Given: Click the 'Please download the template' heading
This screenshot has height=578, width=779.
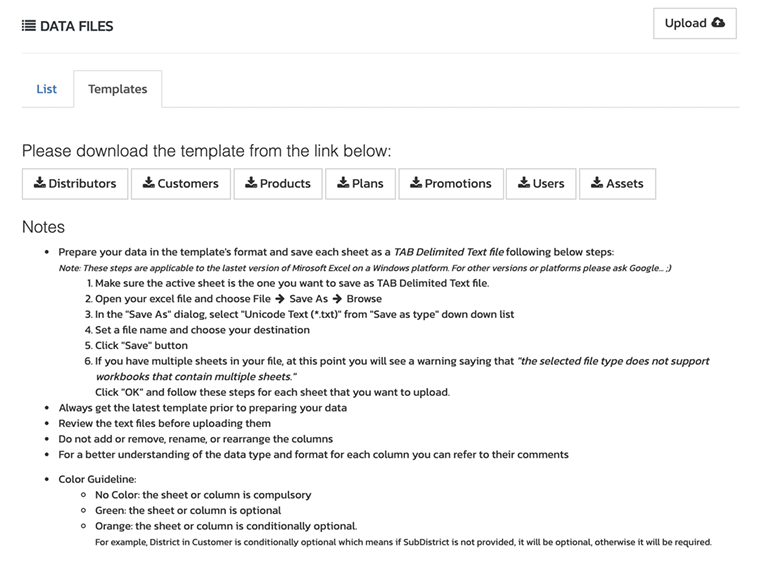Looking at the screenshot, I should click(206, 151).
